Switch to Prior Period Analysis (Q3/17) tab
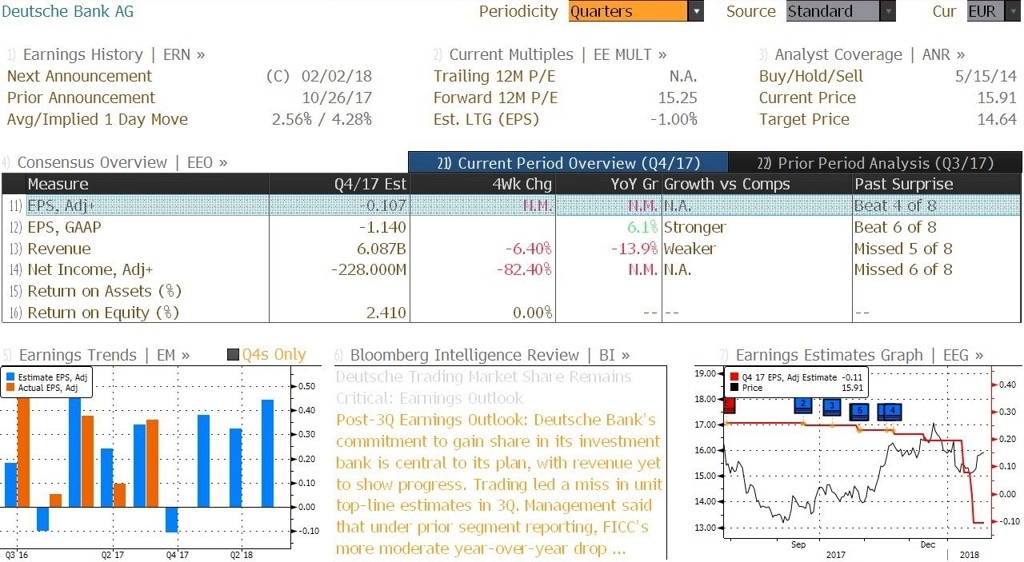The height and width of the screenshot is (562, 1024). point(874,163)
